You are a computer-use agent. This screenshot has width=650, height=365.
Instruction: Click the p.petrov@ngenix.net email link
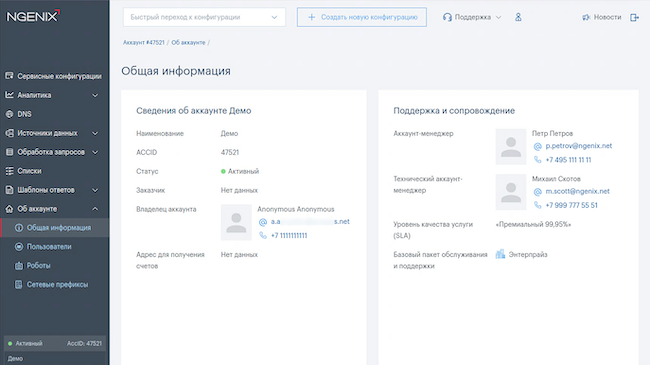pyautogui.click(x=579, y=146)
